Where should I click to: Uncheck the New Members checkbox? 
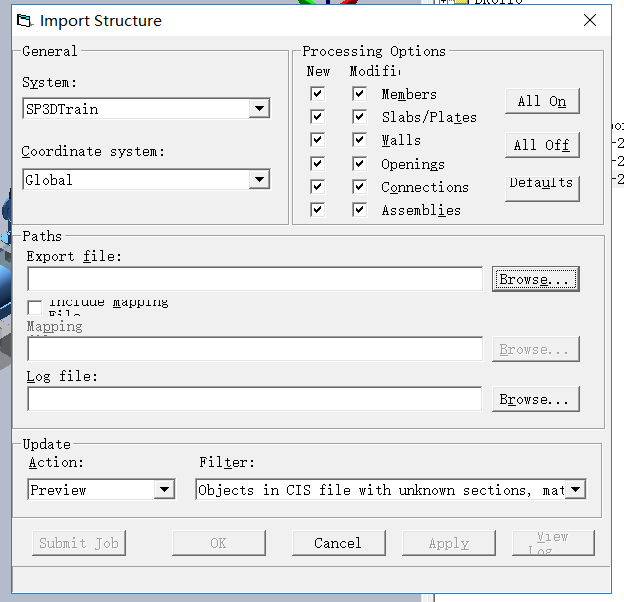click(318, 94)
